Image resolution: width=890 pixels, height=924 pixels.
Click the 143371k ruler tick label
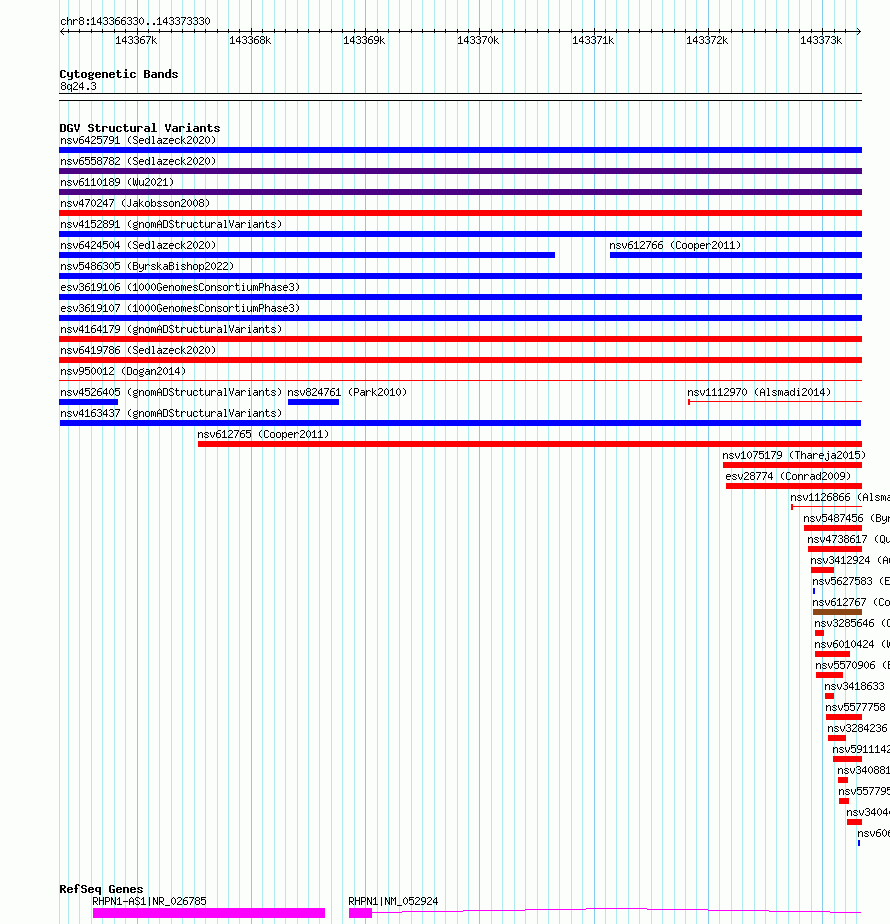(x=593, y=40)
